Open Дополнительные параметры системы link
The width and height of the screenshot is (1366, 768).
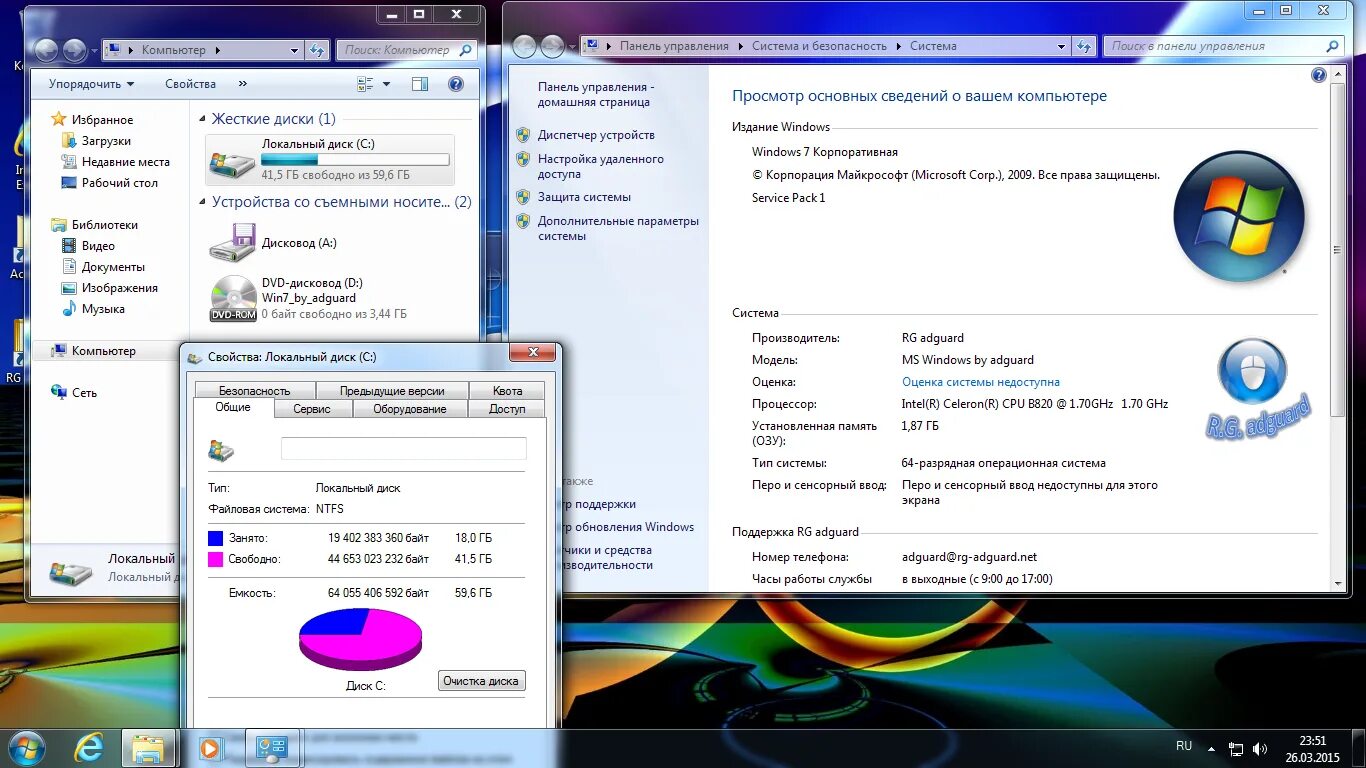point(618,228)
